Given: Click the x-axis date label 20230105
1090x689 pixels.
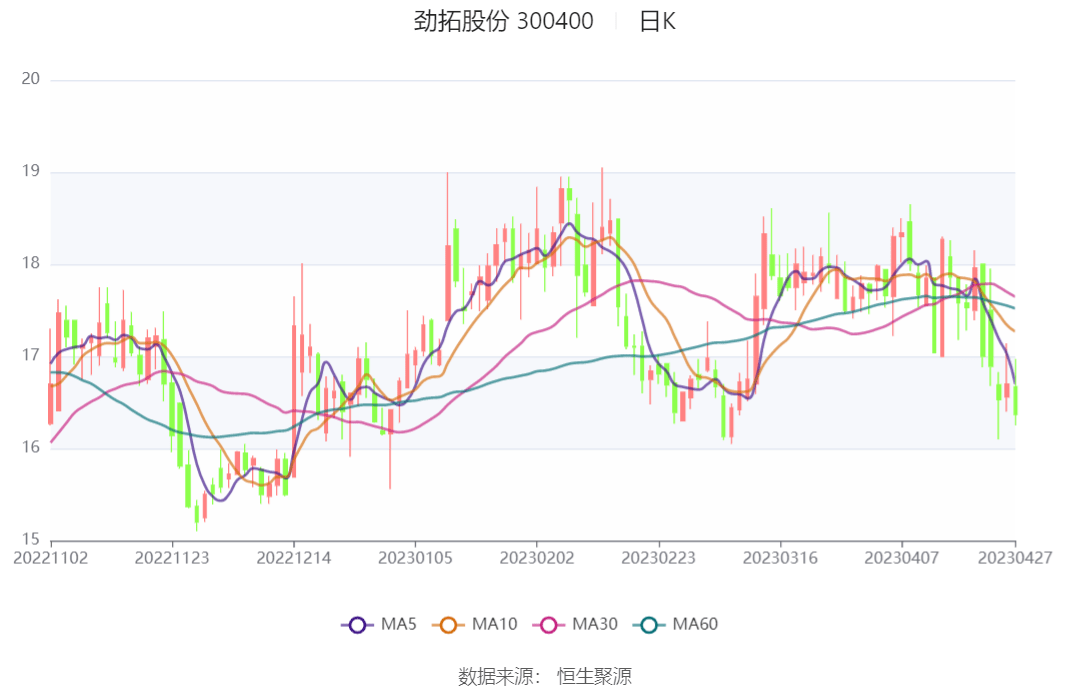Looking at the screenshot, I should pos(415,558).
